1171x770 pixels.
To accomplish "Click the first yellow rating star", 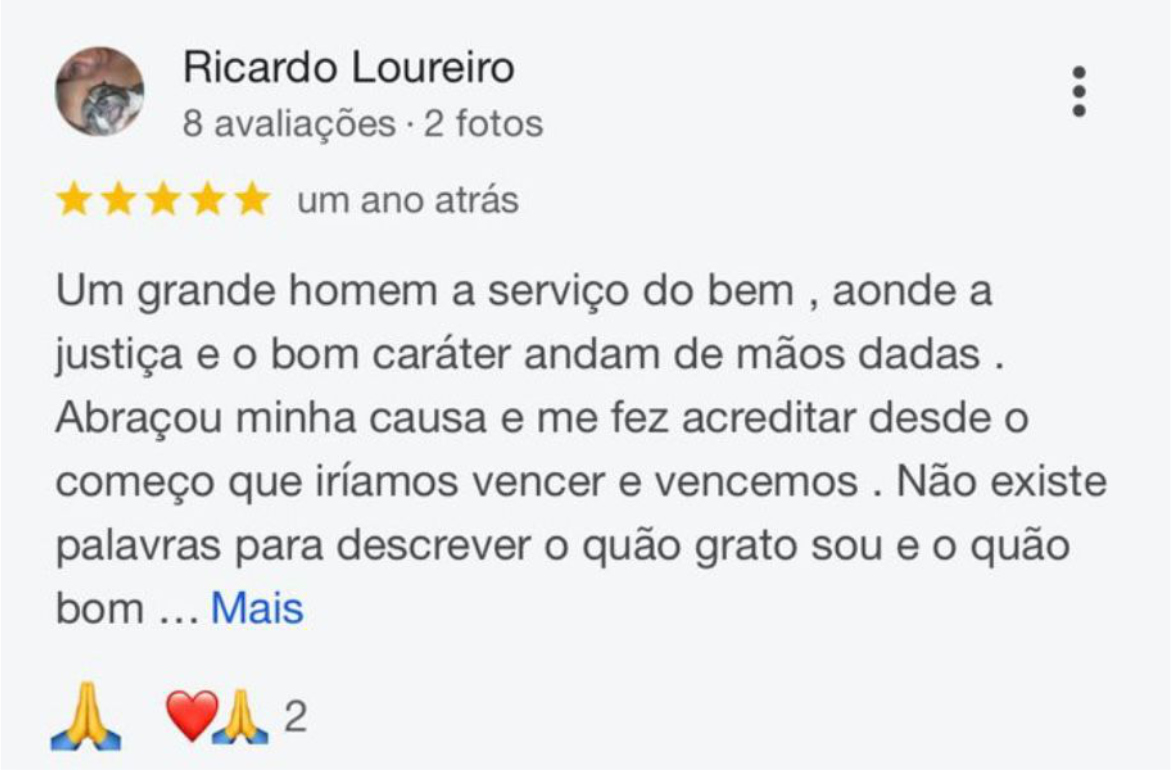I will [72, 201].
